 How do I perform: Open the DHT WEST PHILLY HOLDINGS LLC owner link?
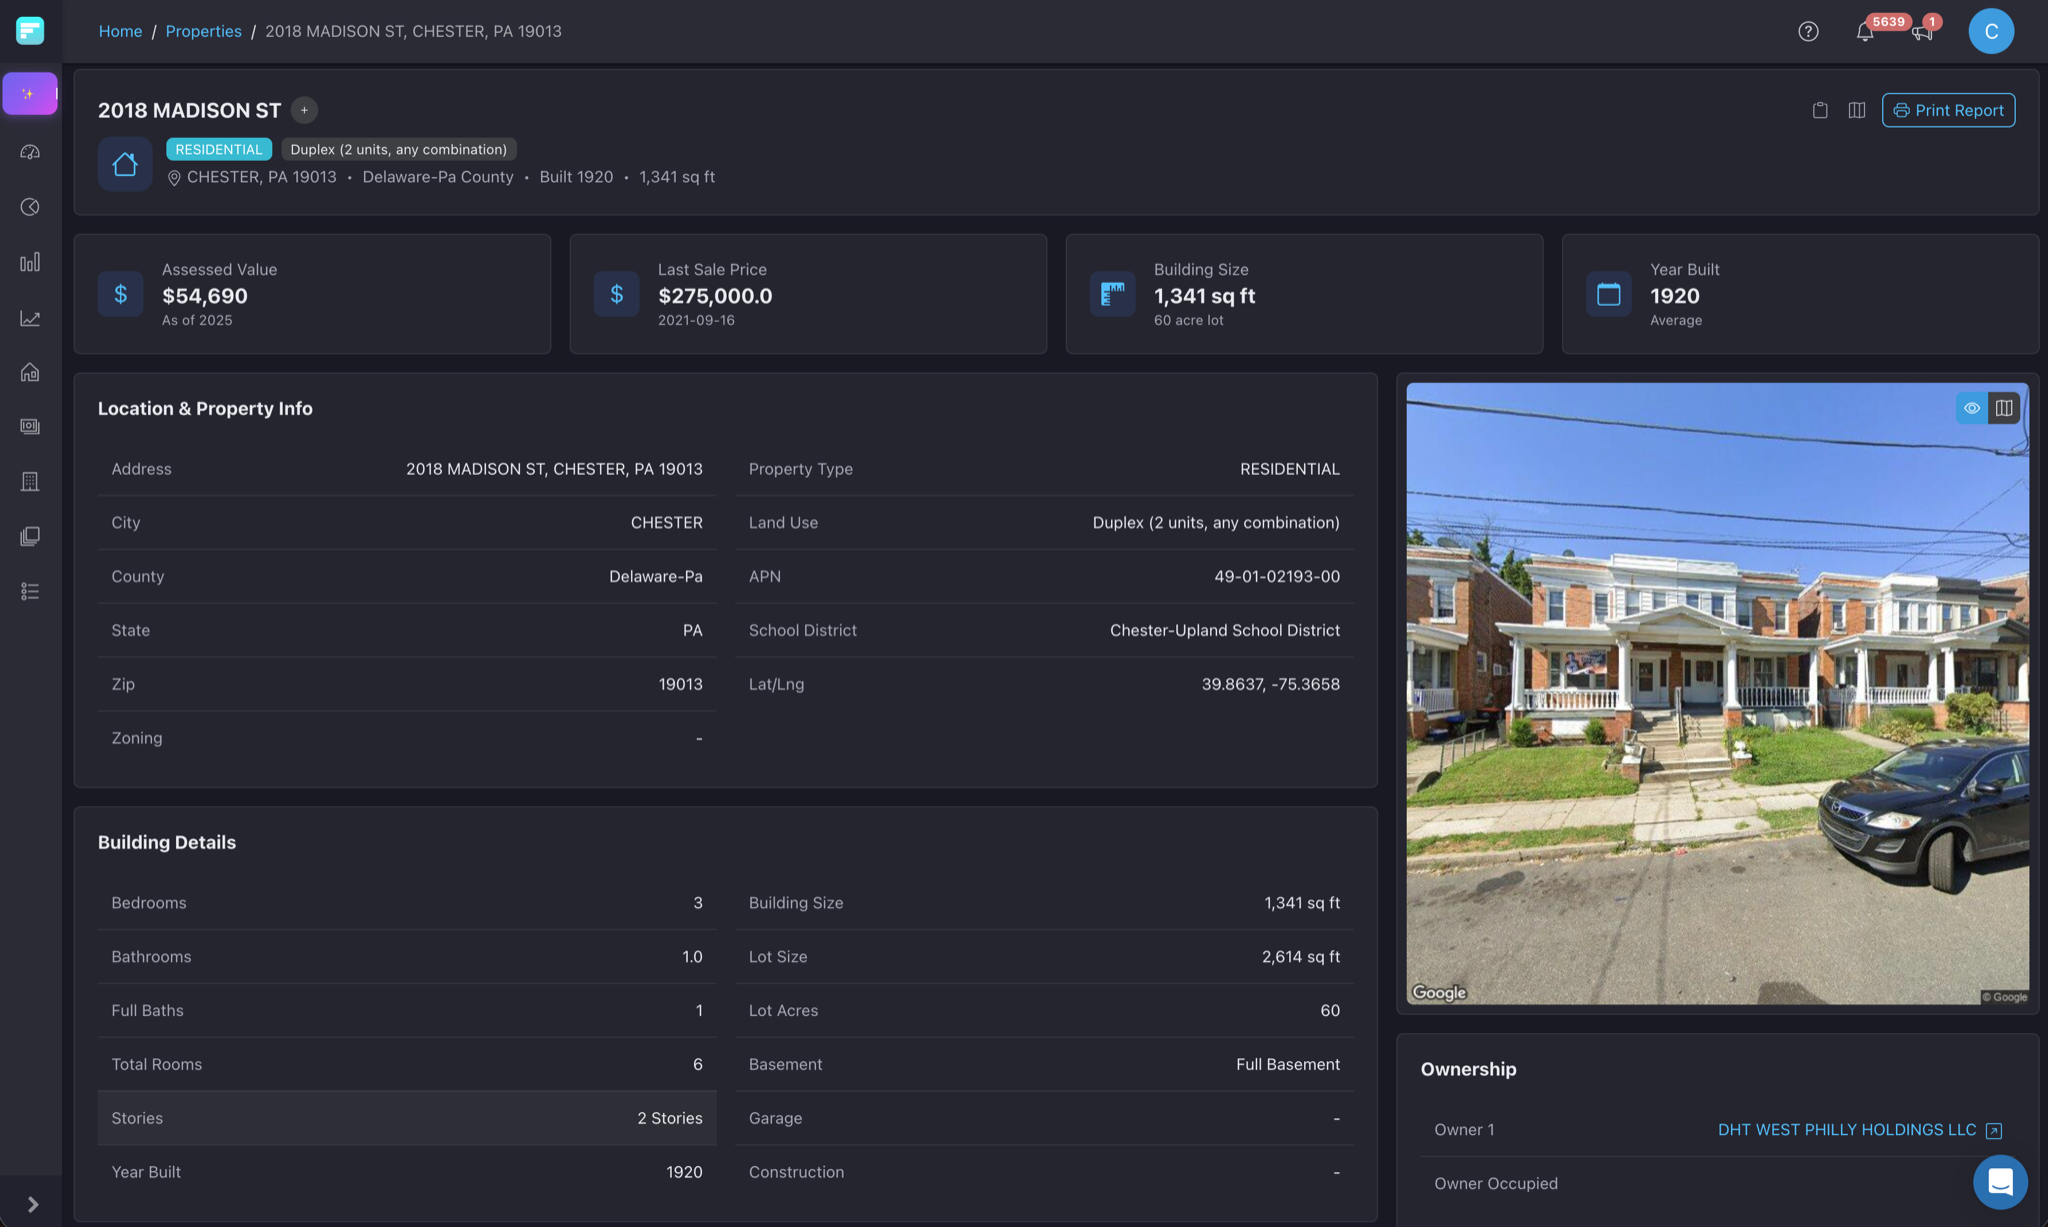[x=1845, y=1129]
